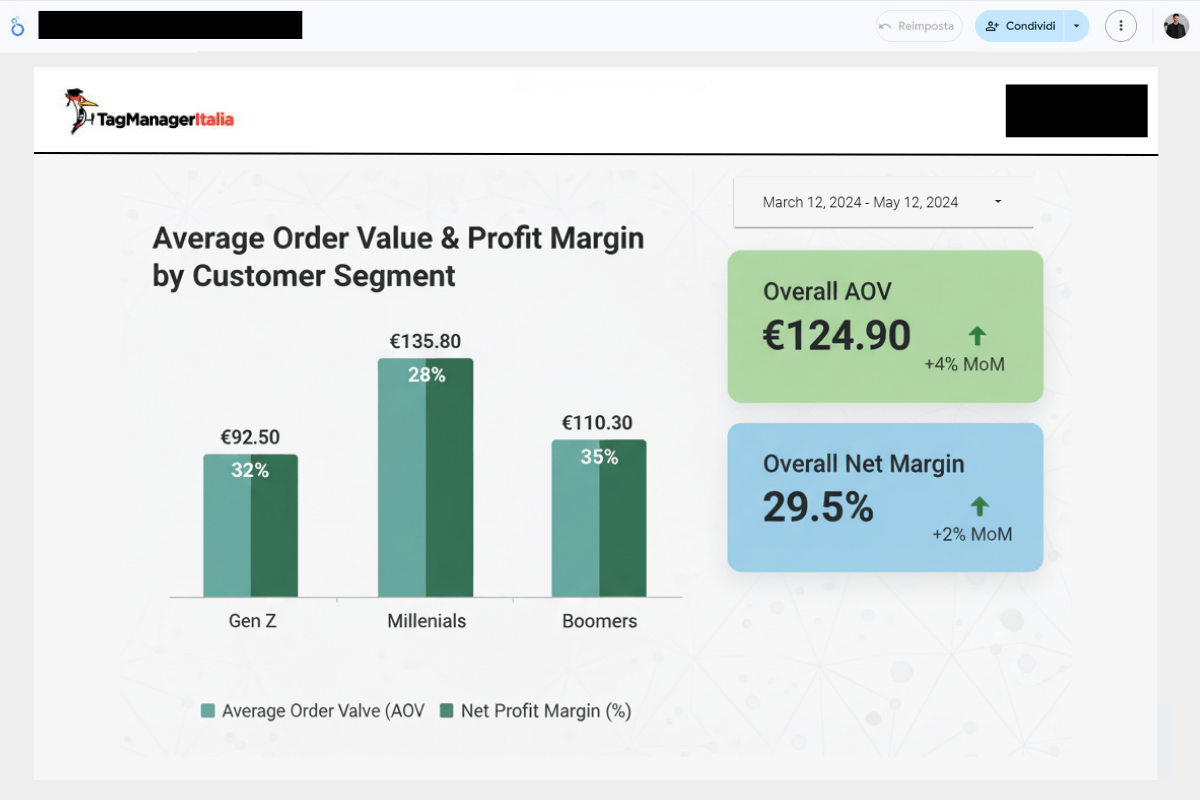Click the Boomers axis label
1200x800 pixels.
click(599, 621)
